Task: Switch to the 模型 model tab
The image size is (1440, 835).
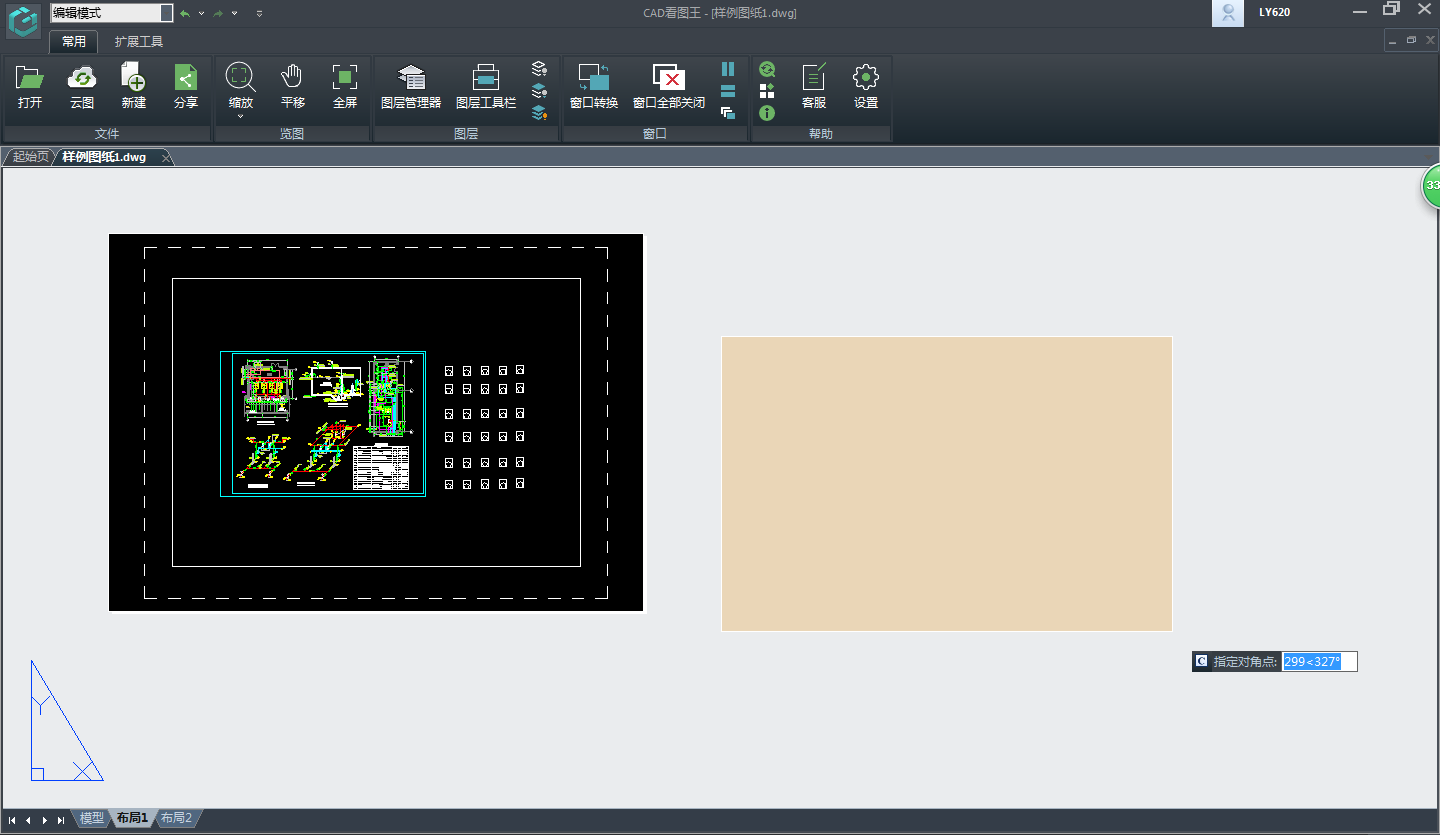Action: [x=91, y=818]
